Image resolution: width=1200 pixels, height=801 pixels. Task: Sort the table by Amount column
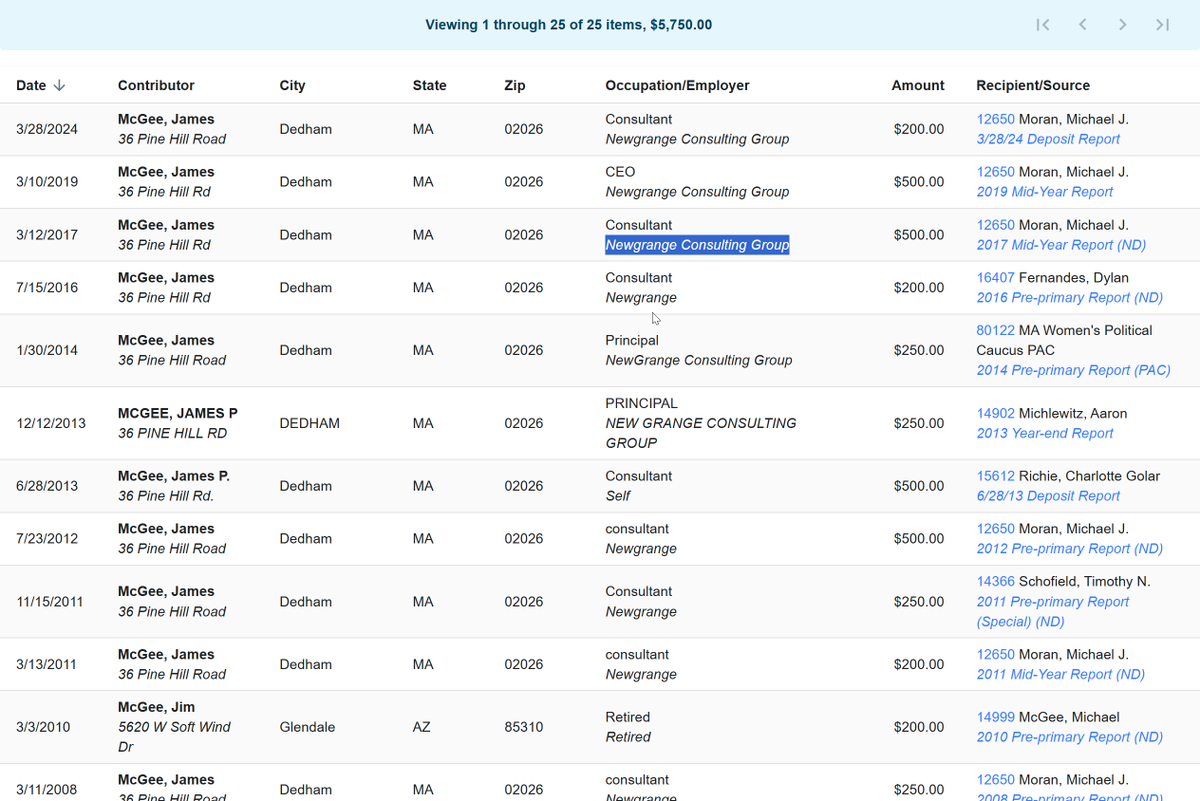[917, 85]
